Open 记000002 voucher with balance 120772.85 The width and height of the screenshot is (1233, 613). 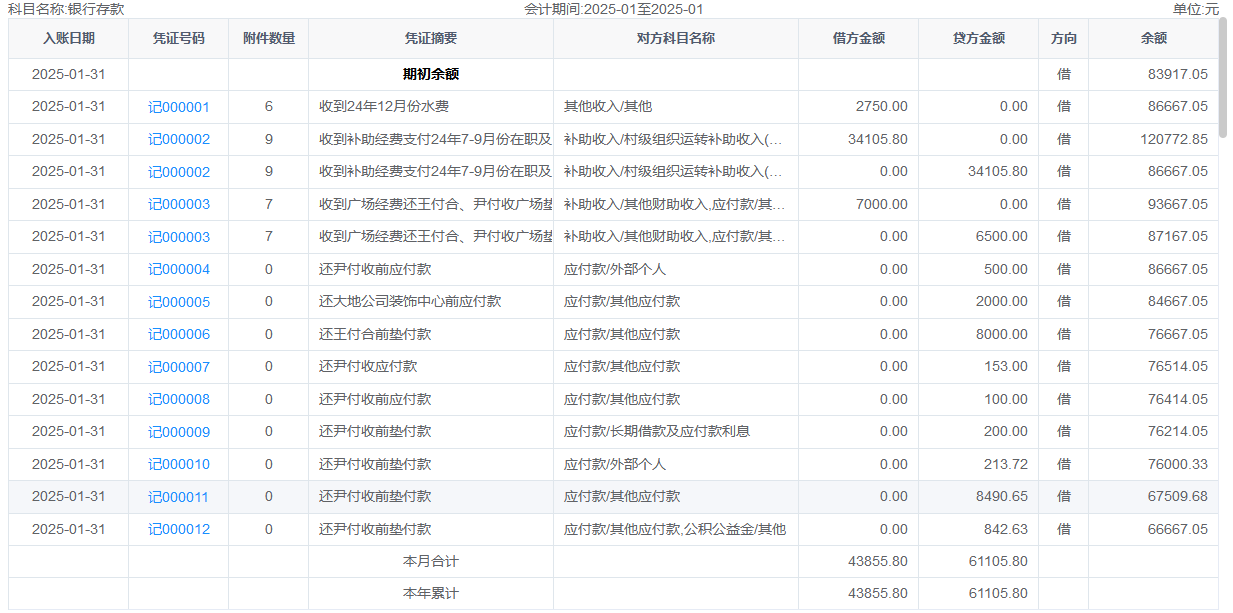[179, 140]
